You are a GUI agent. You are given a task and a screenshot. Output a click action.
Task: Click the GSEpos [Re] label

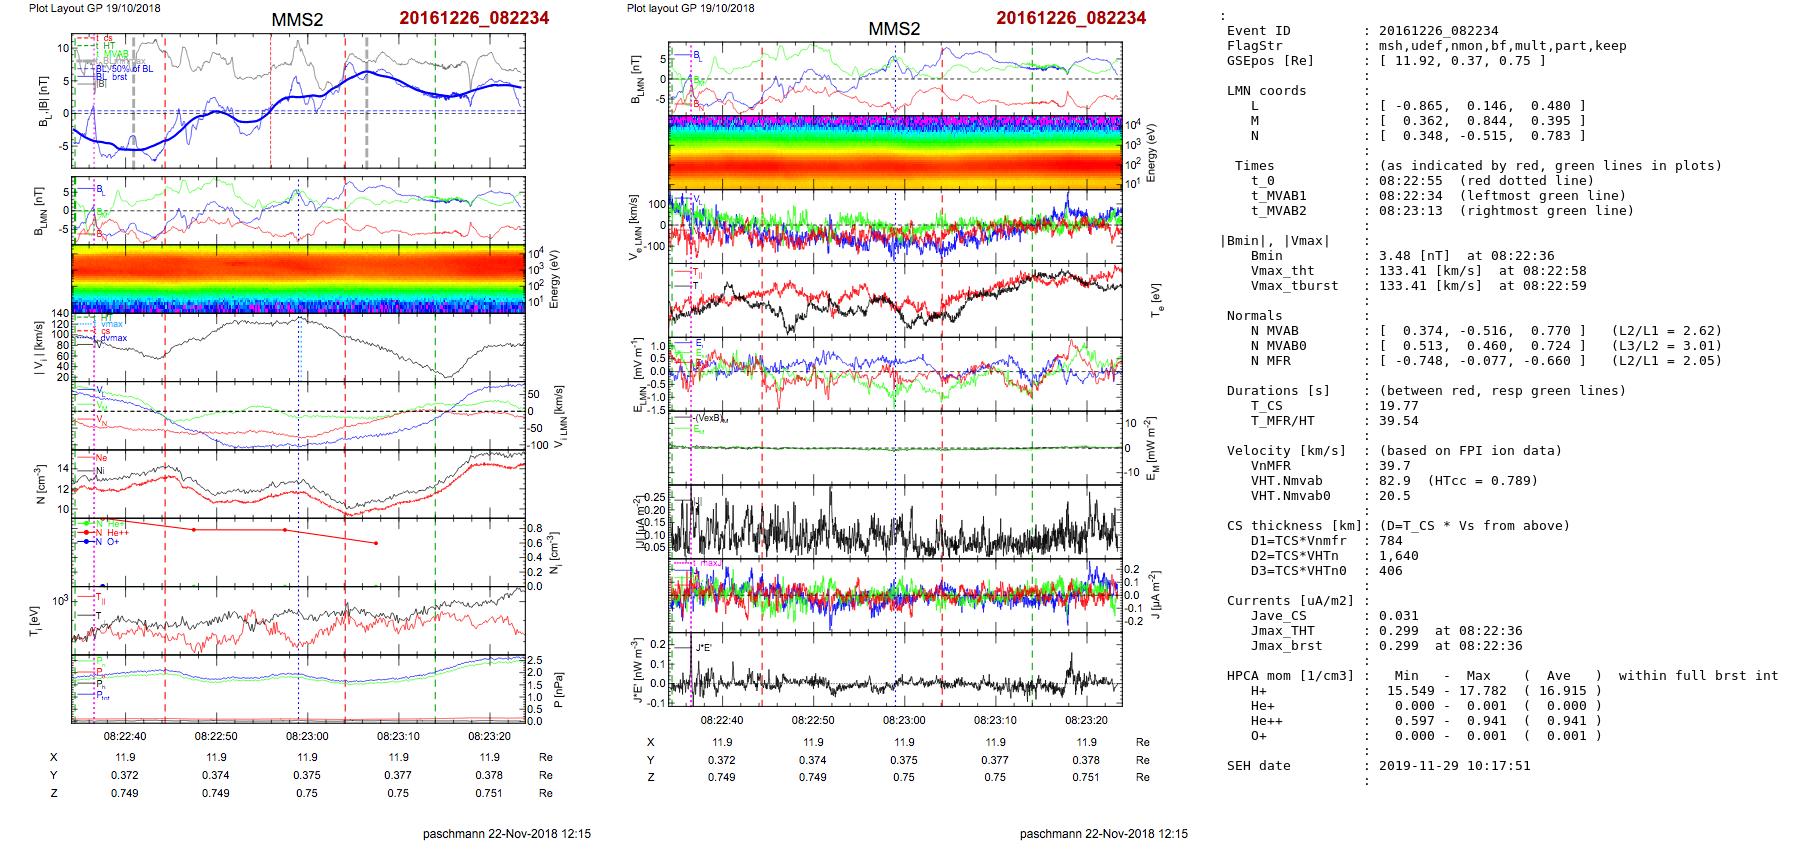(1270, 61)
